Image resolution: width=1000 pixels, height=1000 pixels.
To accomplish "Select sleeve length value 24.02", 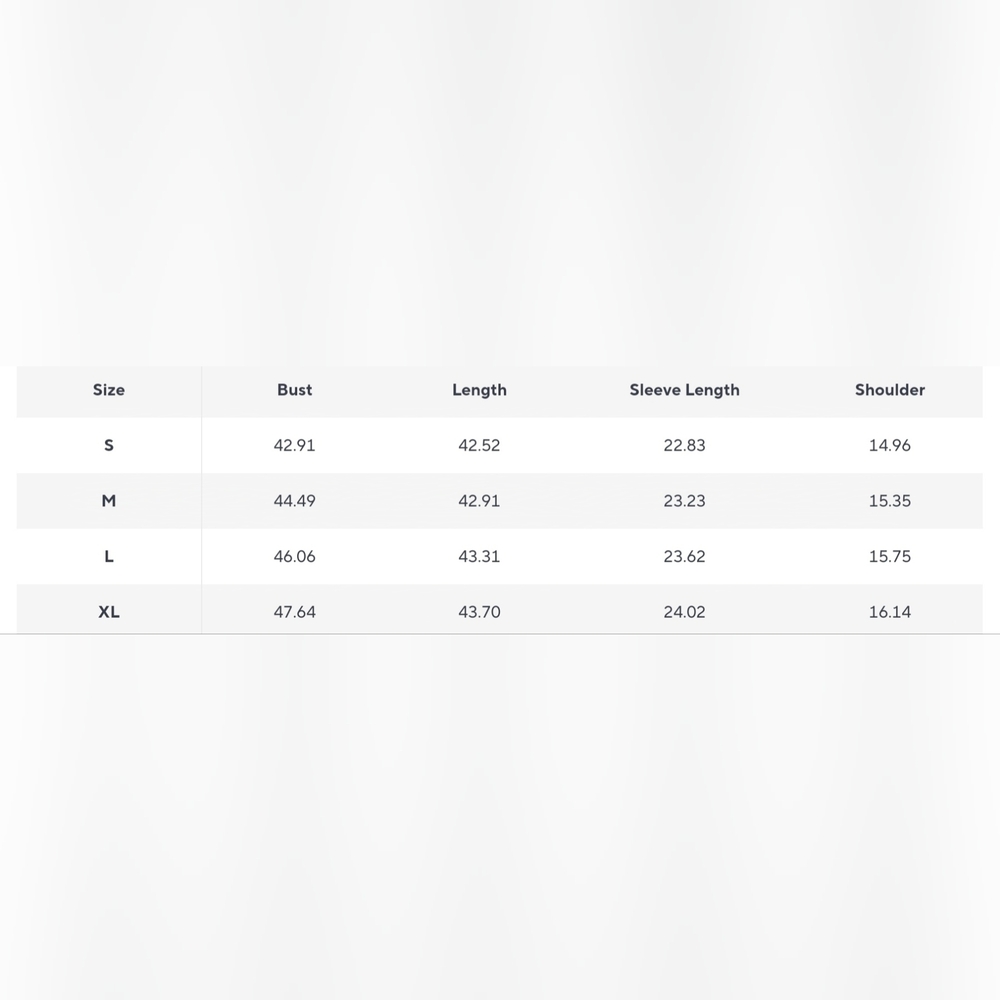I will pyautogui.click(x=684, y=612).
